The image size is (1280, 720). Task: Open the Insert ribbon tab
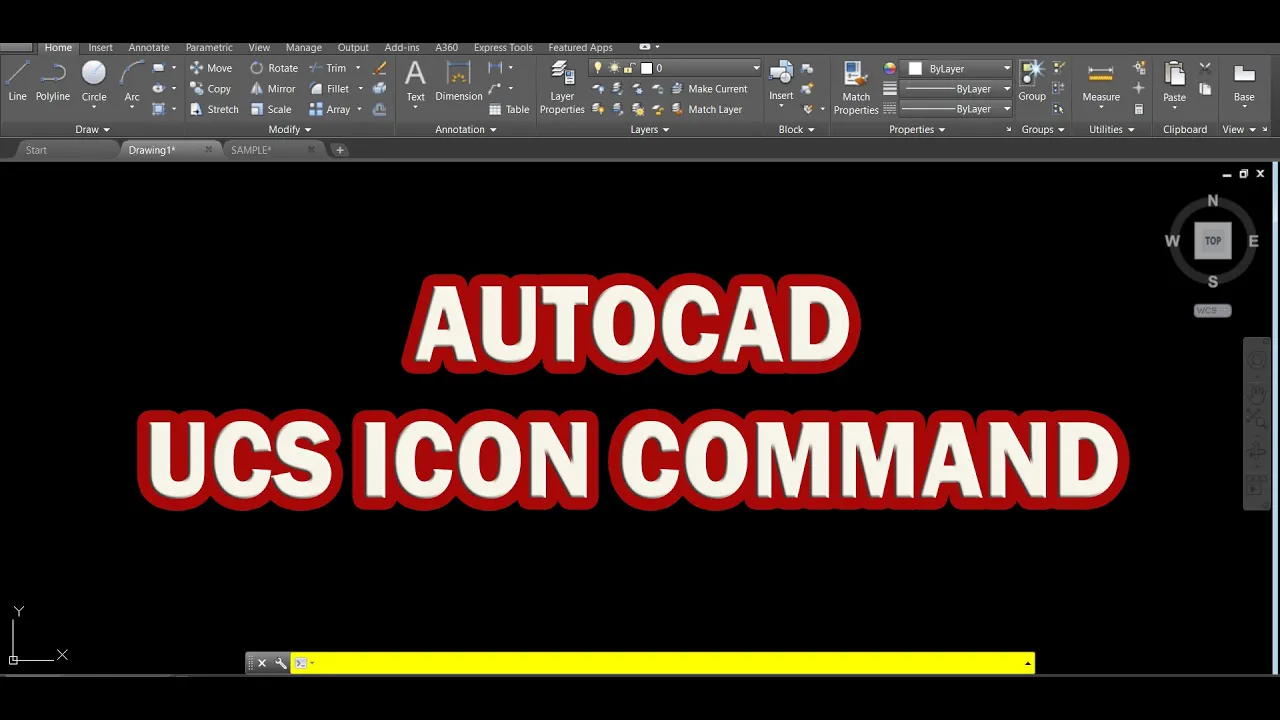pyautogui.click(x=100, y=47)
